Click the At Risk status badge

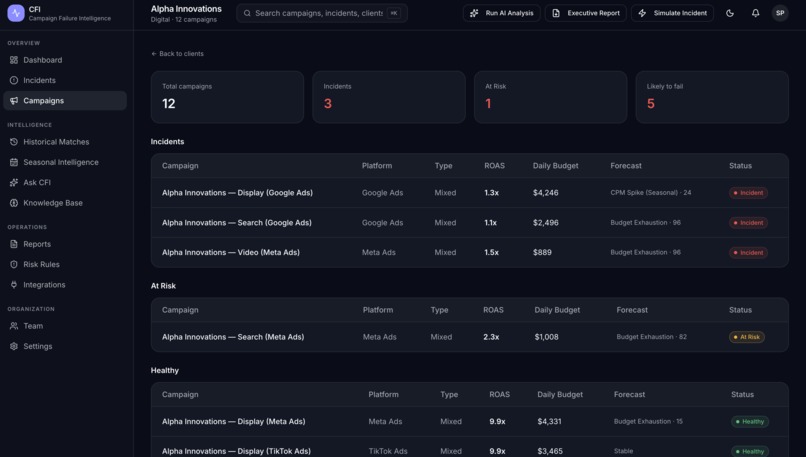[x=747, y=337]
